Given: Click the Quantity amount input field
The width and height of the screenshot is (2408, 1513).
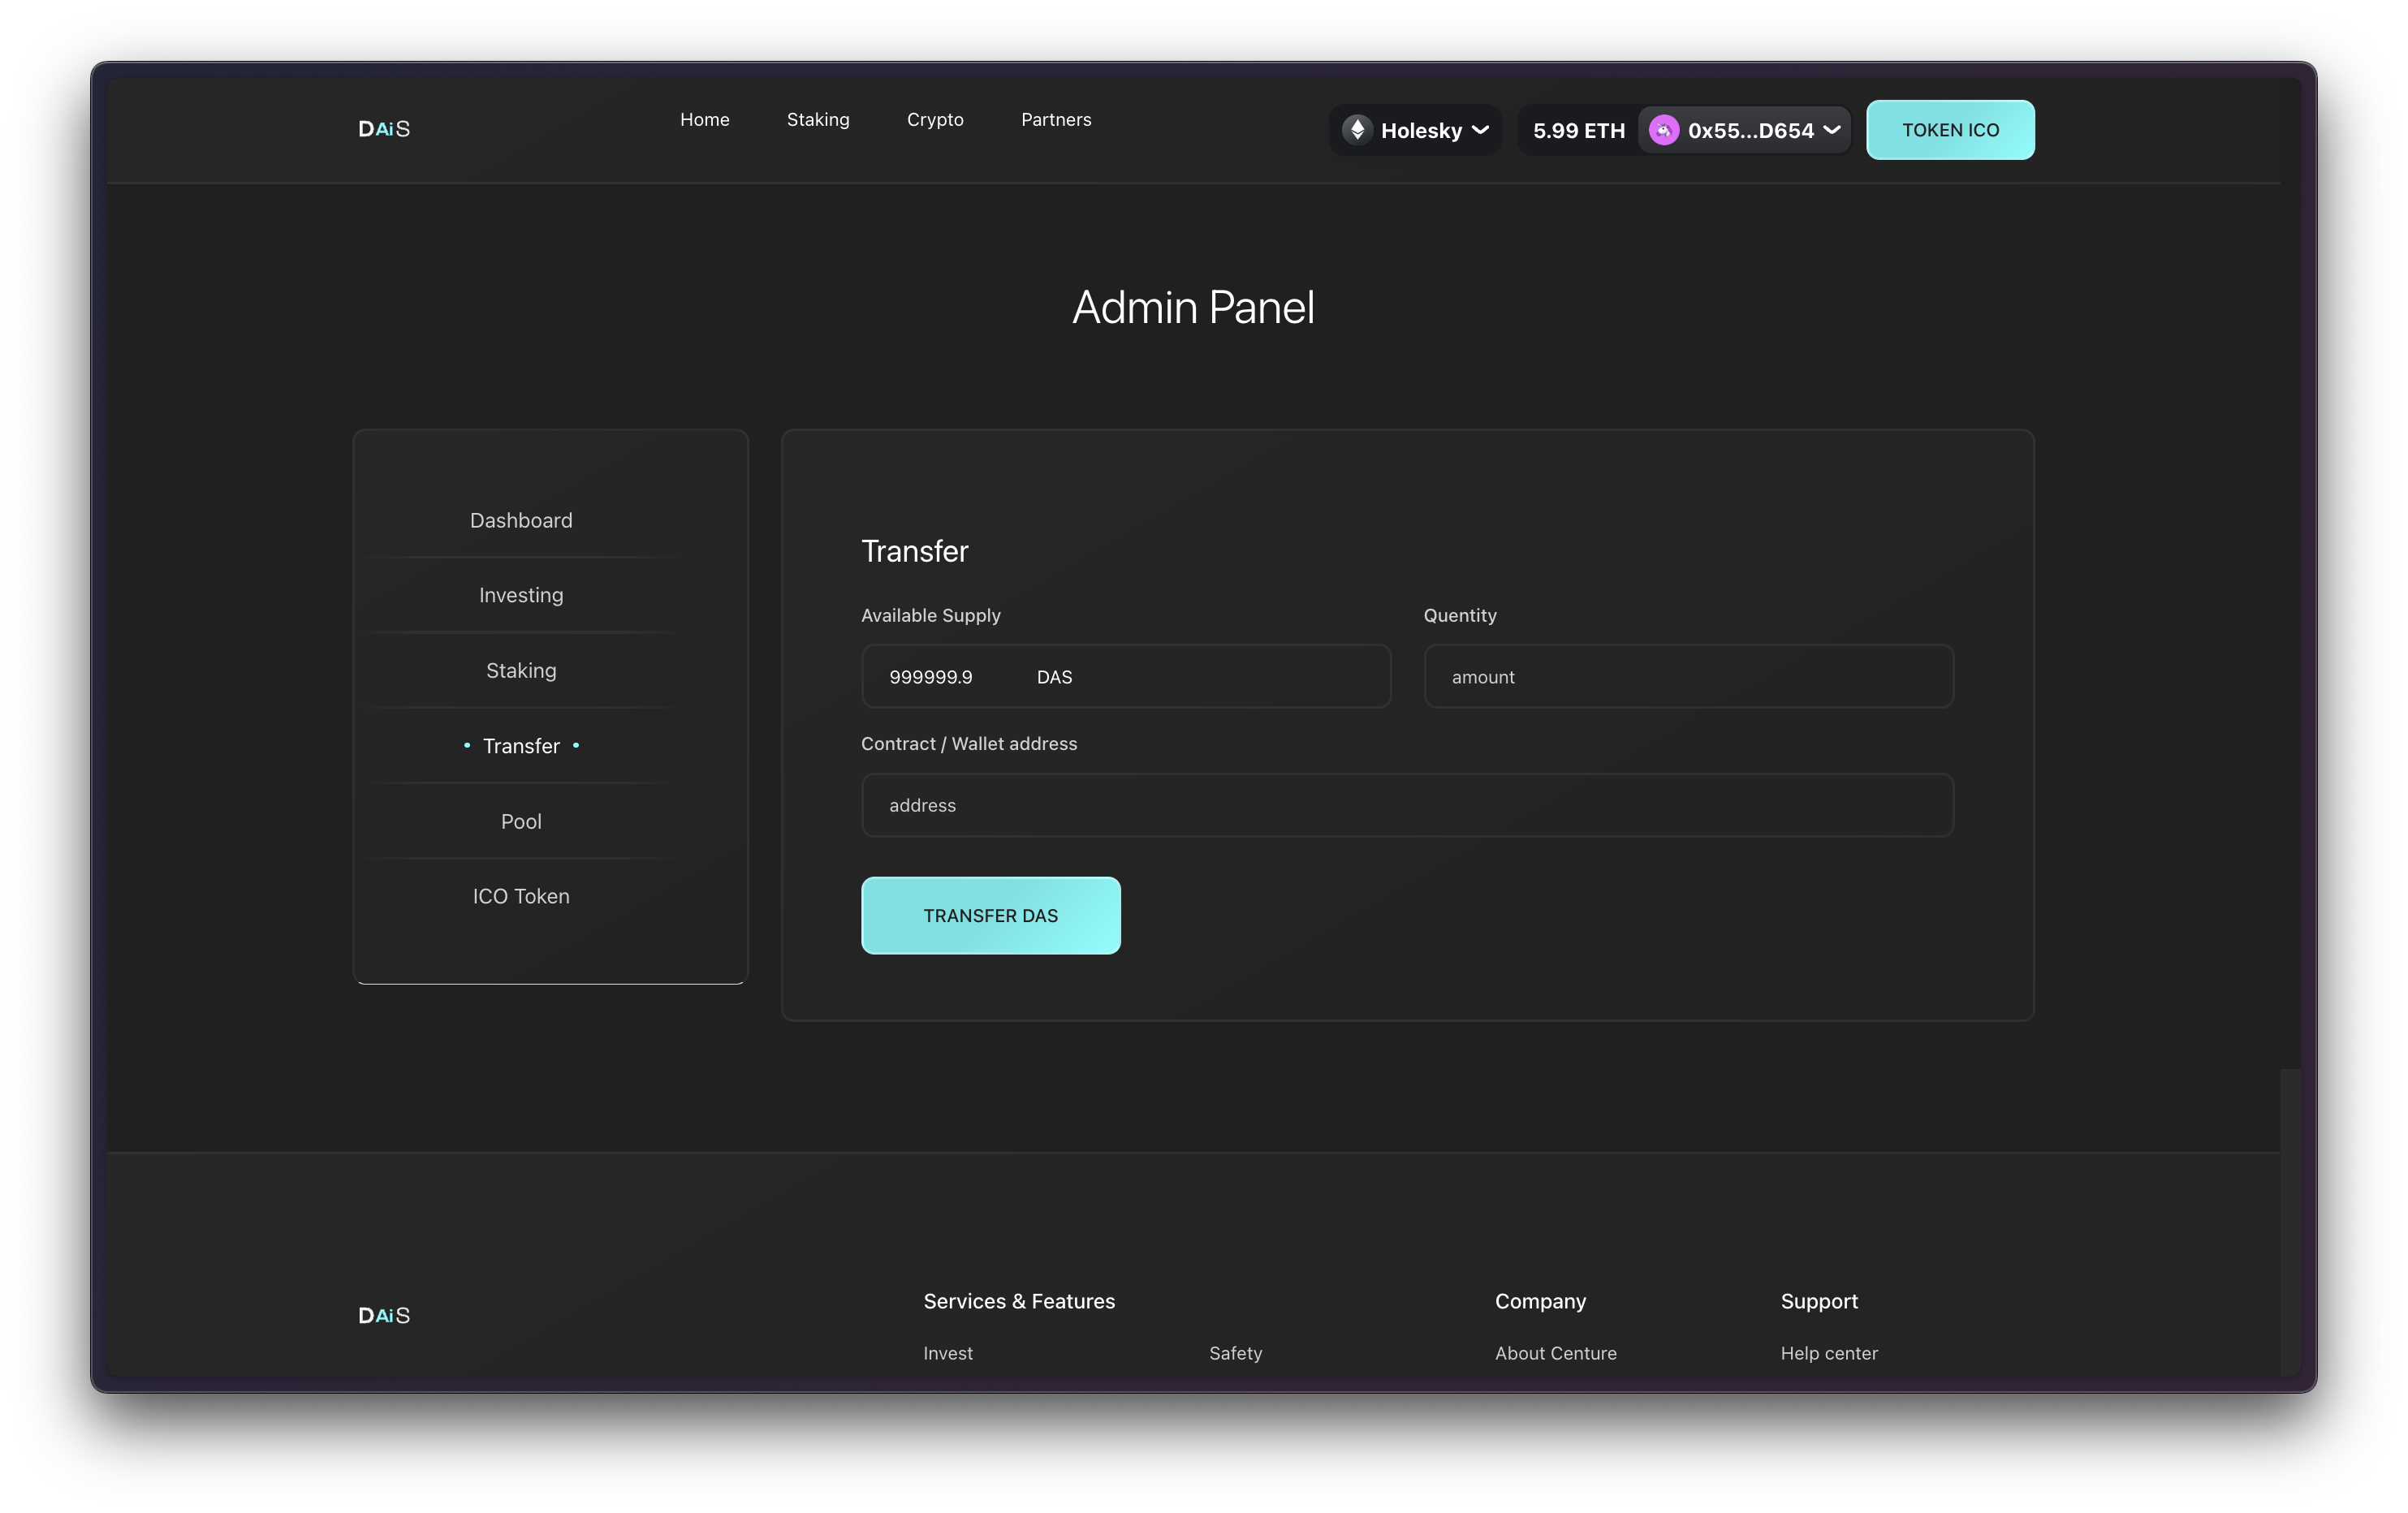Looking at the screenshot, I should pos(1688,677).
